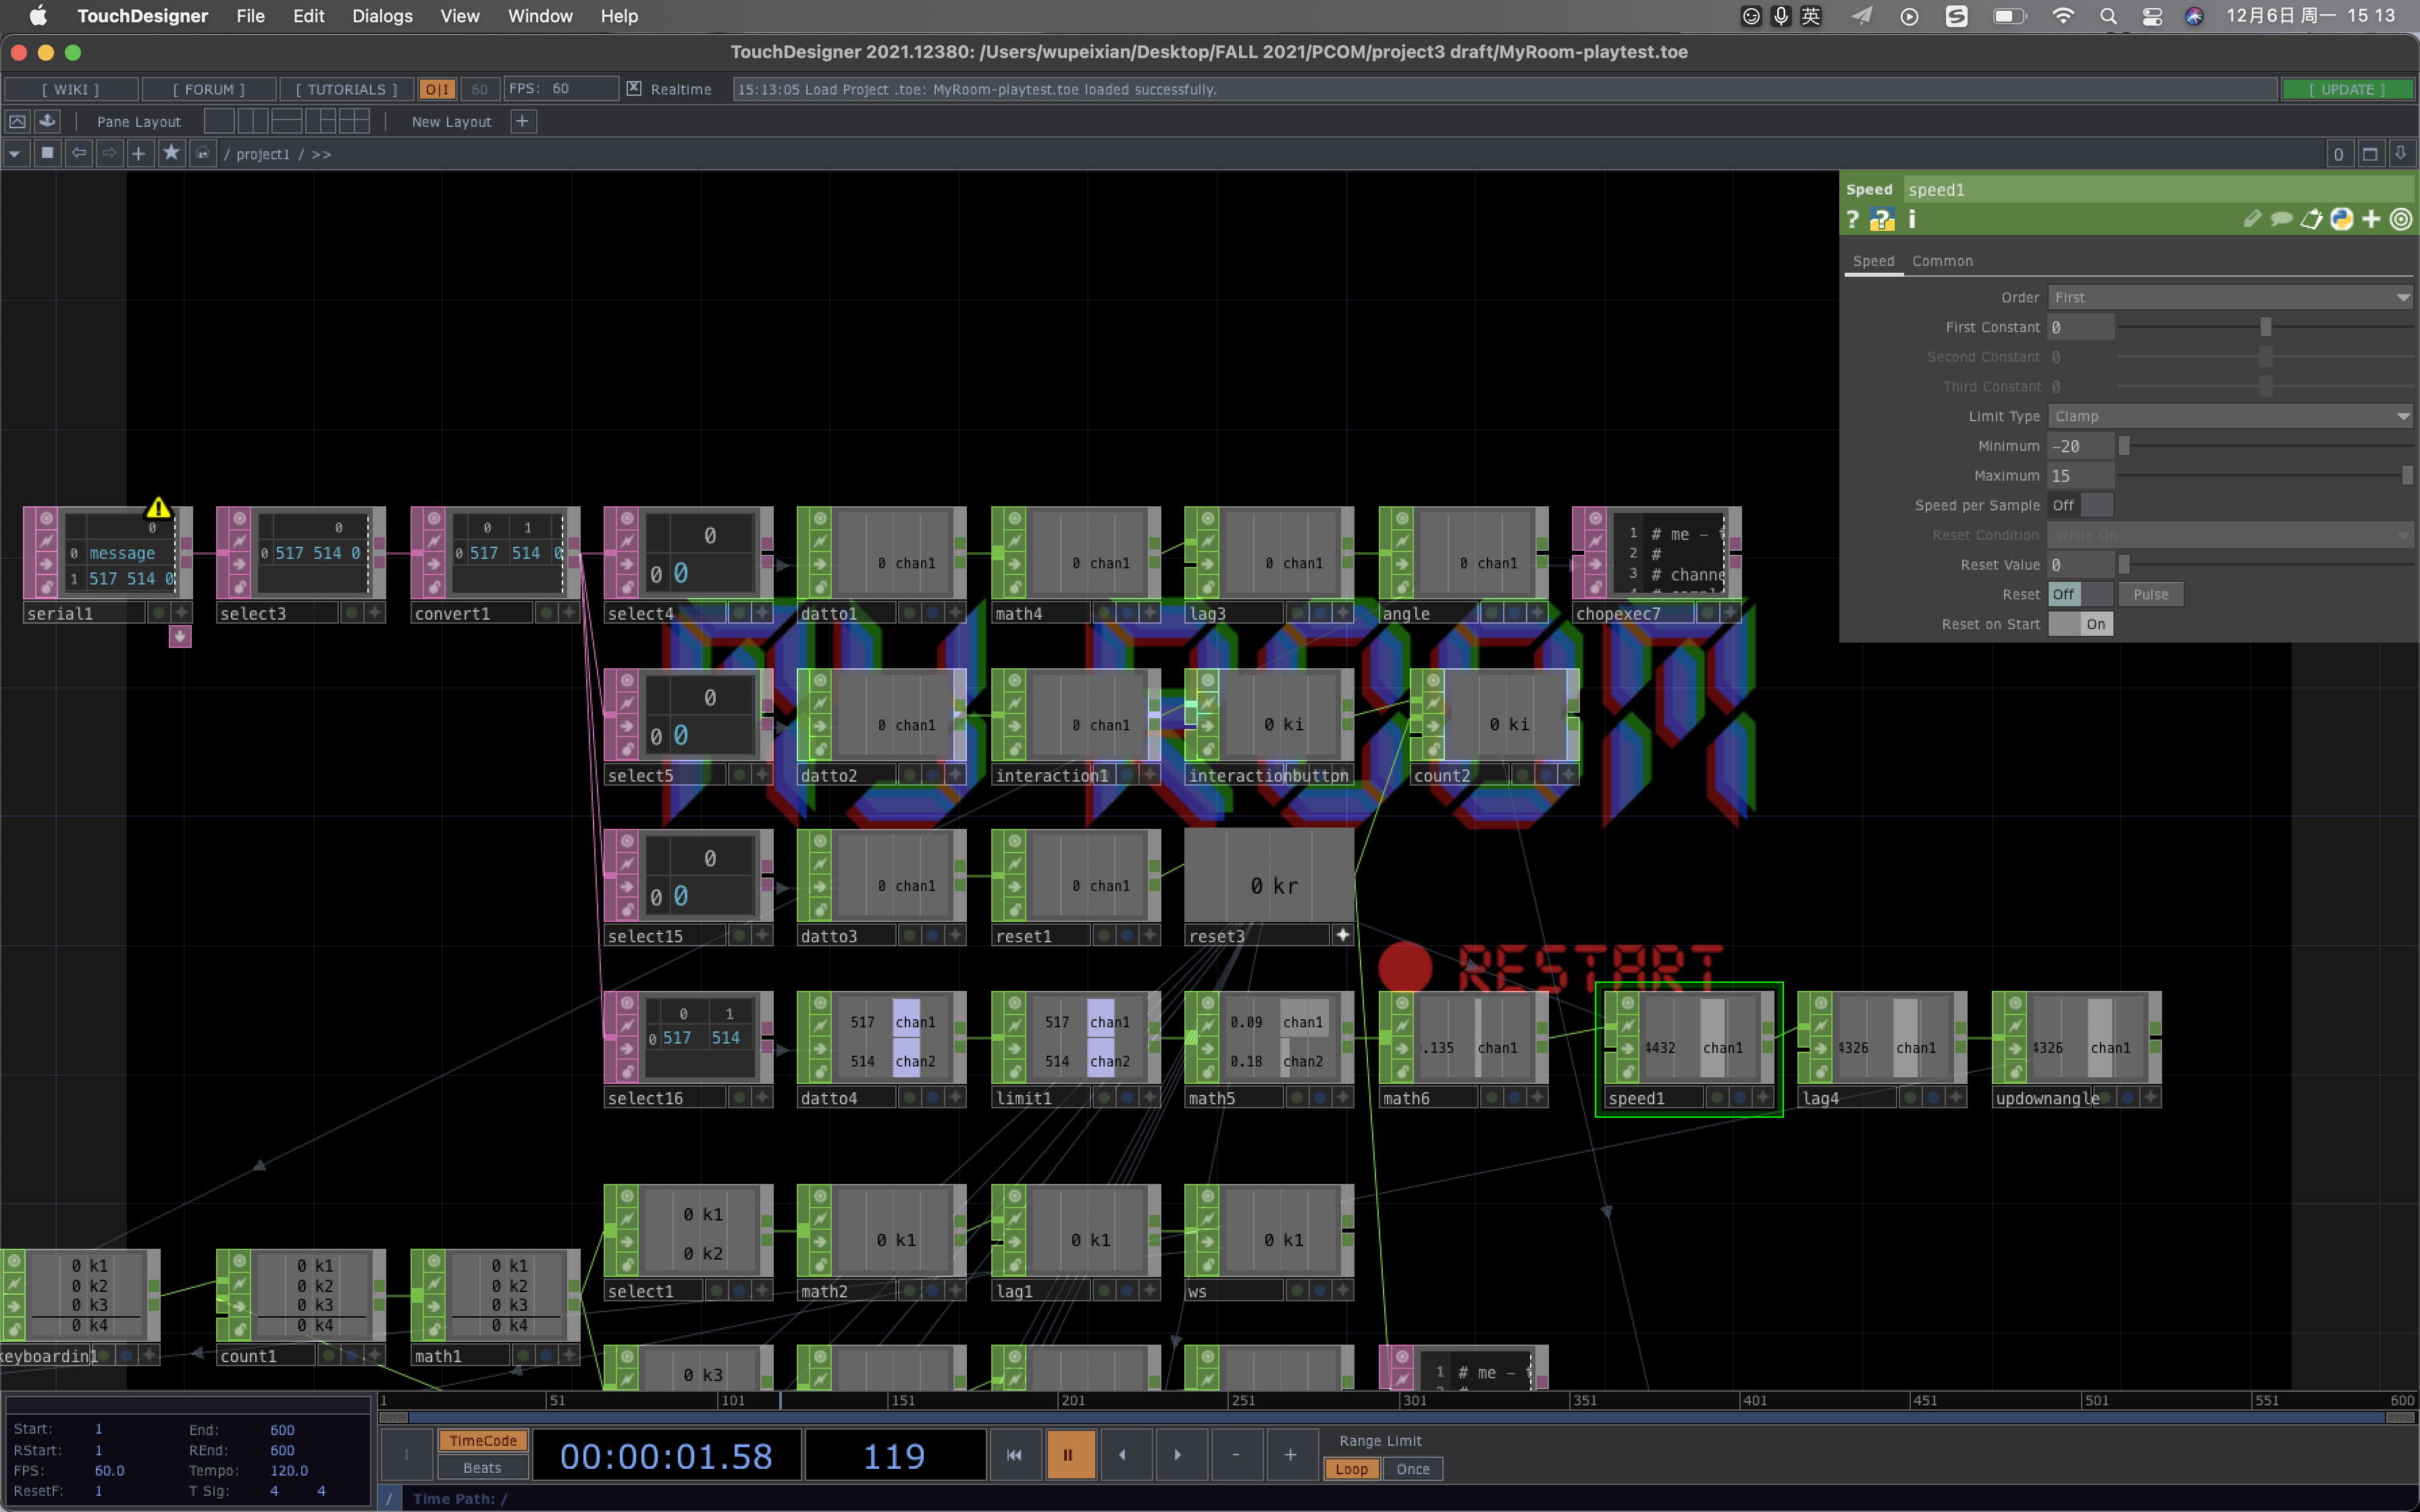Click the project1 path segment

pos(263,154)
